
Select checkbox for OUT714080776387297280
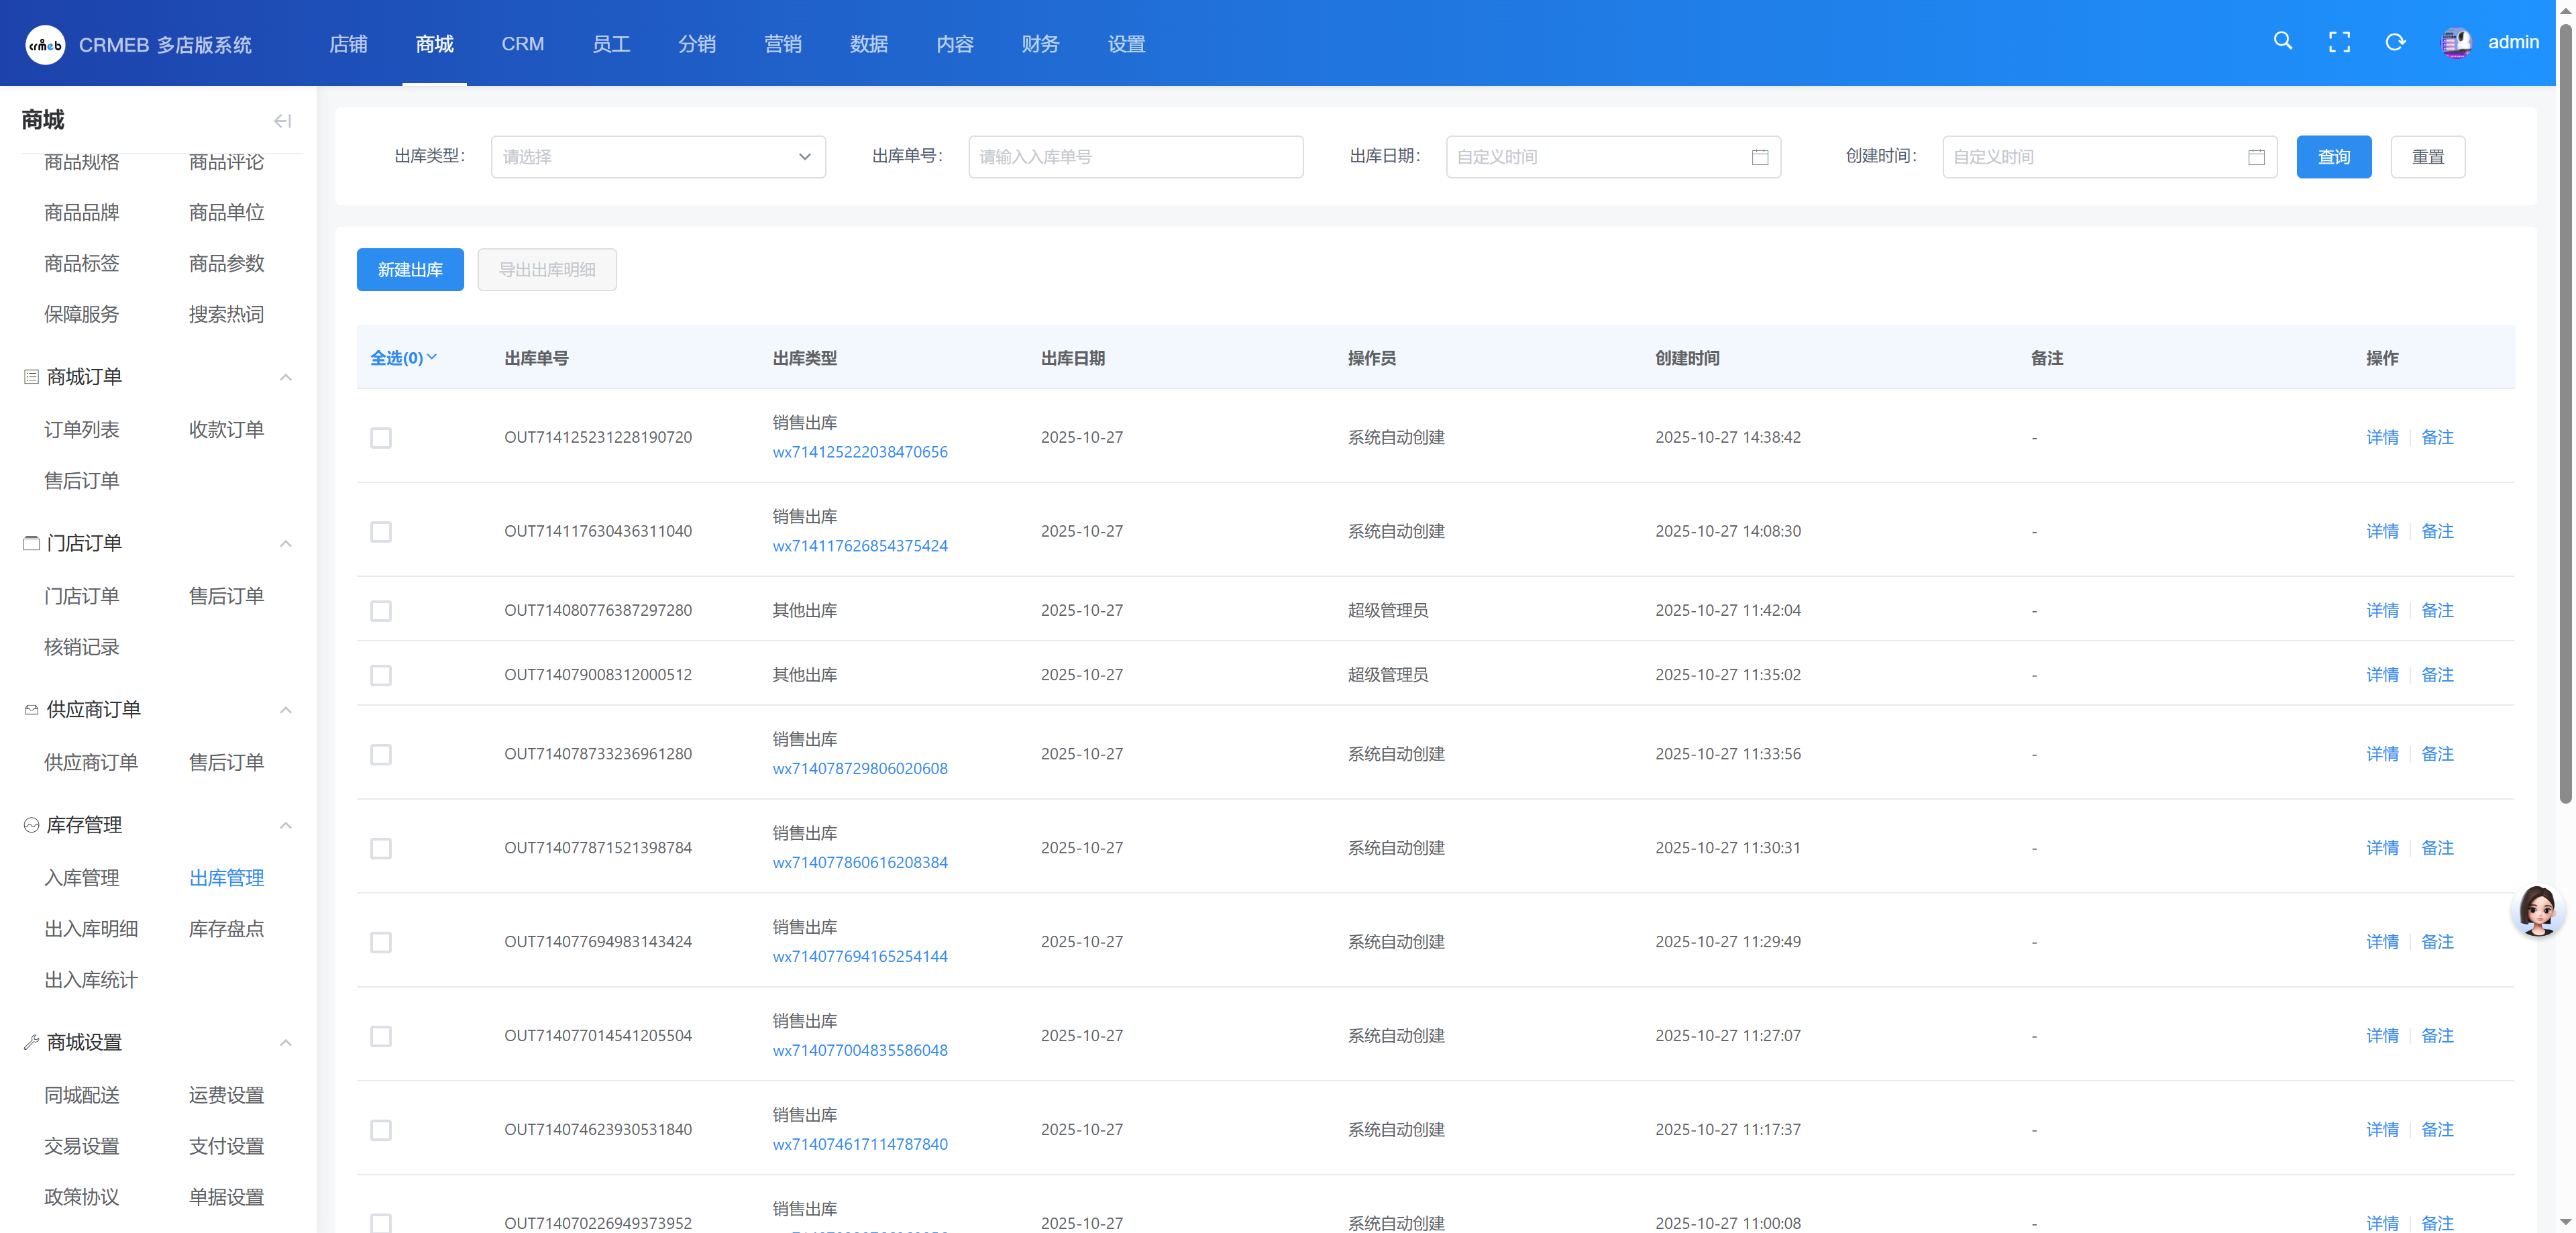point(381,611)
